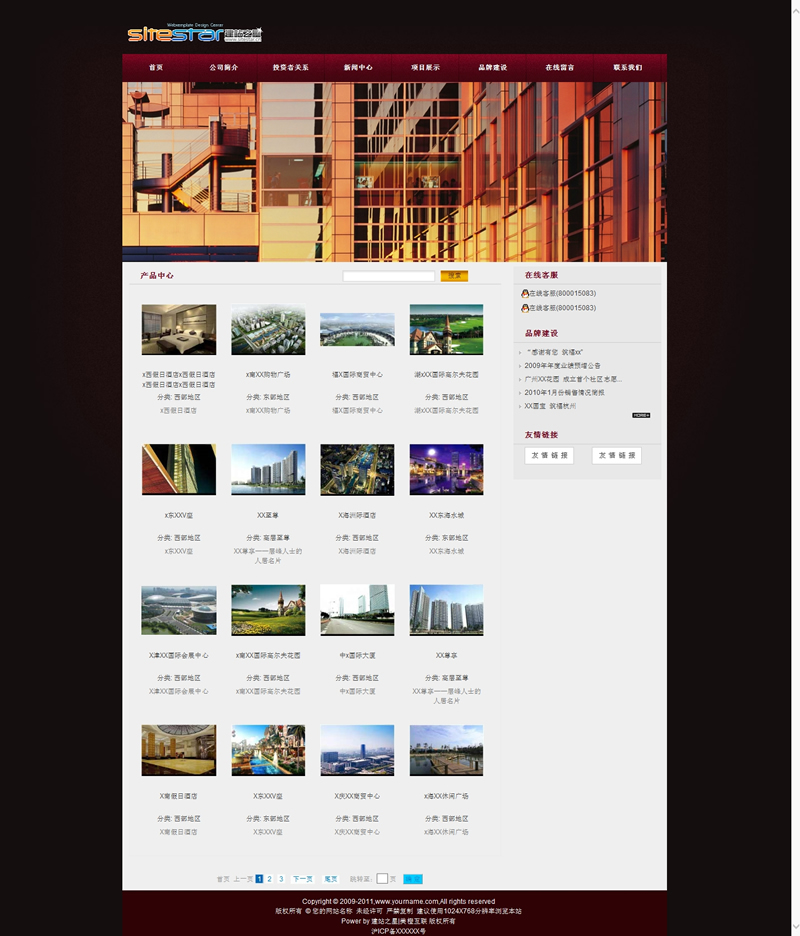The height and width of the screenshot is (936, 800).
Task: Click the first 在线客服 QQ penguin icon
Action: pos(525,293)
